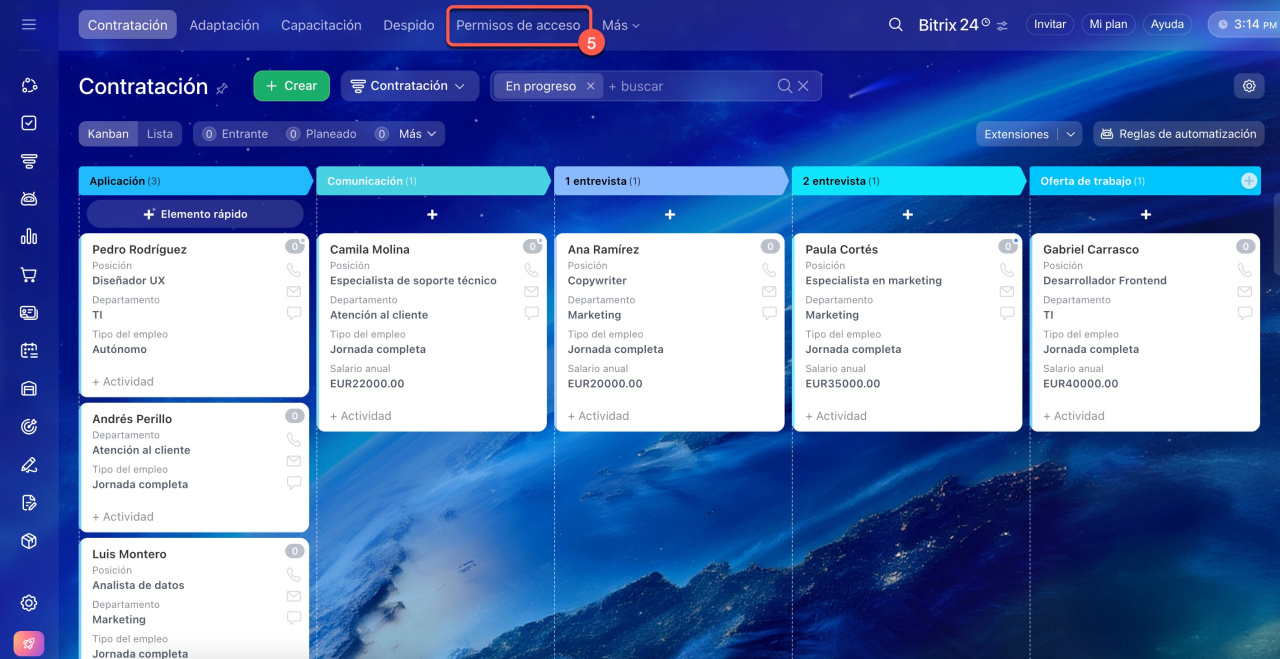Click the phone icon on Pedro Rodríguez card

tap(294, 270)
